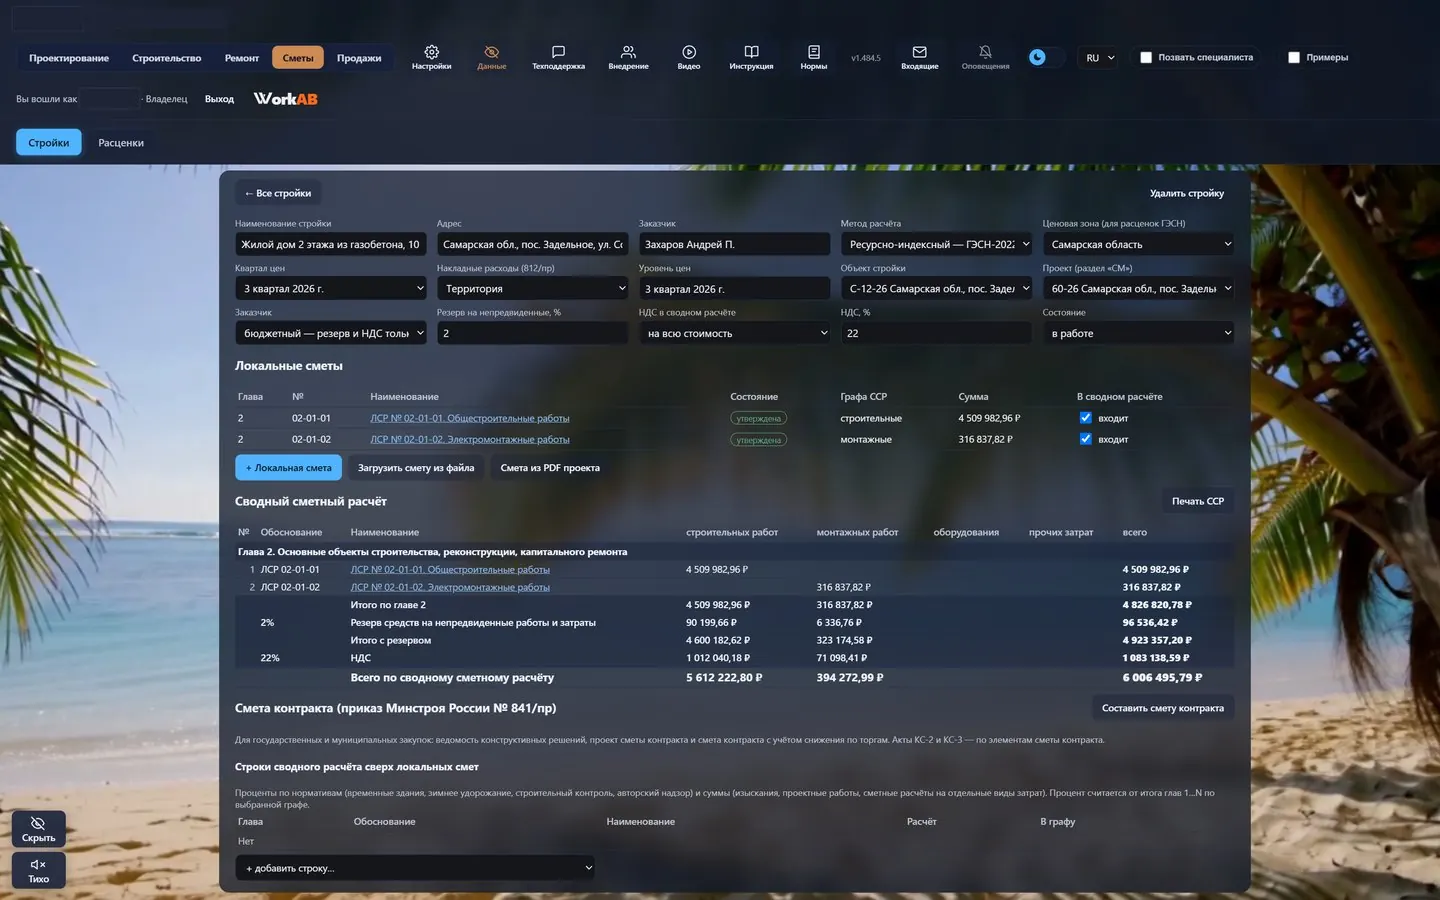
Task: Click Загрузить смету из файла
Action: pyautogui.click(x=416, y=468)
